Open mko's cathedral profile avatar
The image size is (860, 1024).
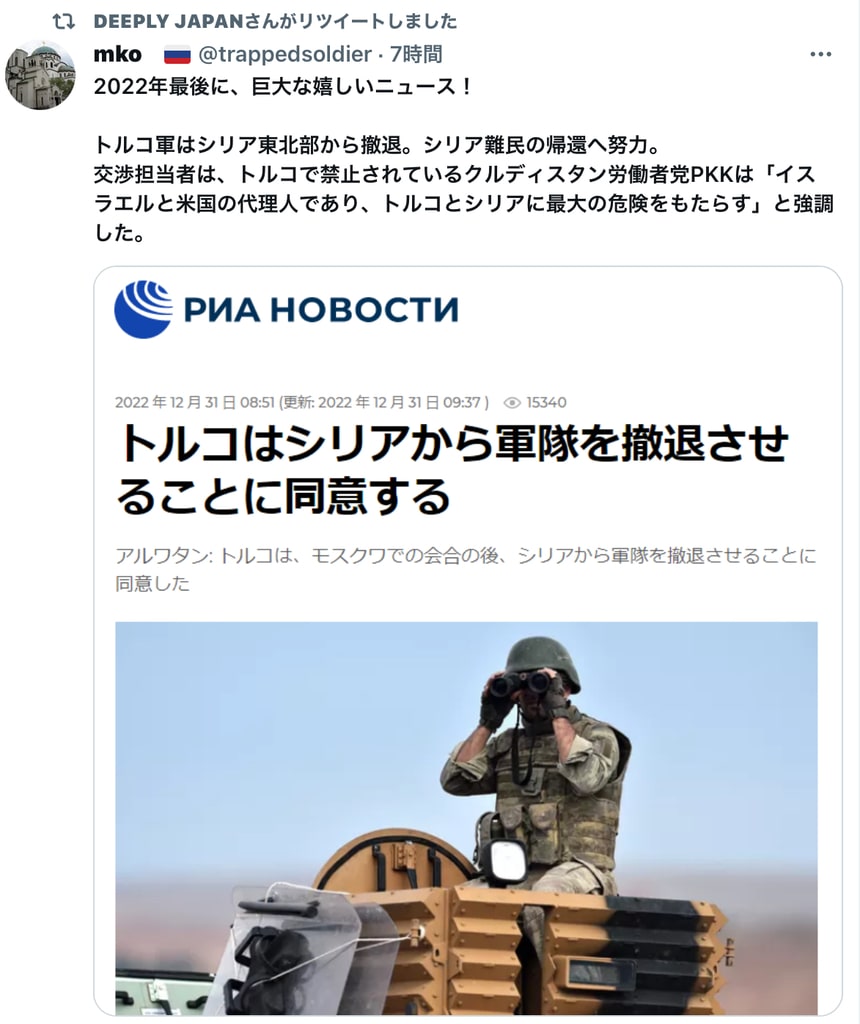pyautogui.click(x=40, y=74)
